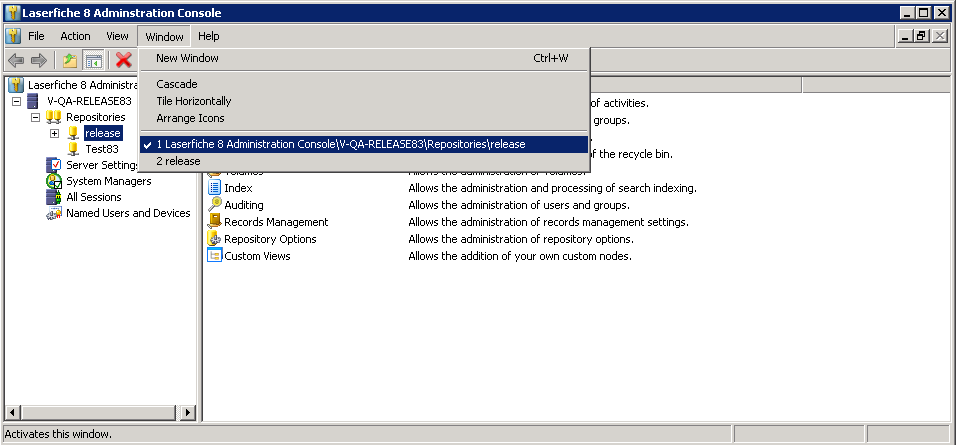Open the Help menu

tap(209, 36)
